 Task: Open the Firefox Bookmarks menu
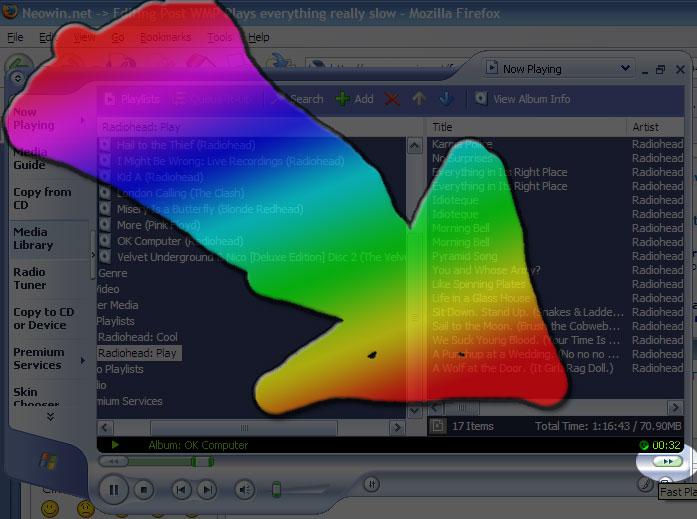tap(165, 37)
